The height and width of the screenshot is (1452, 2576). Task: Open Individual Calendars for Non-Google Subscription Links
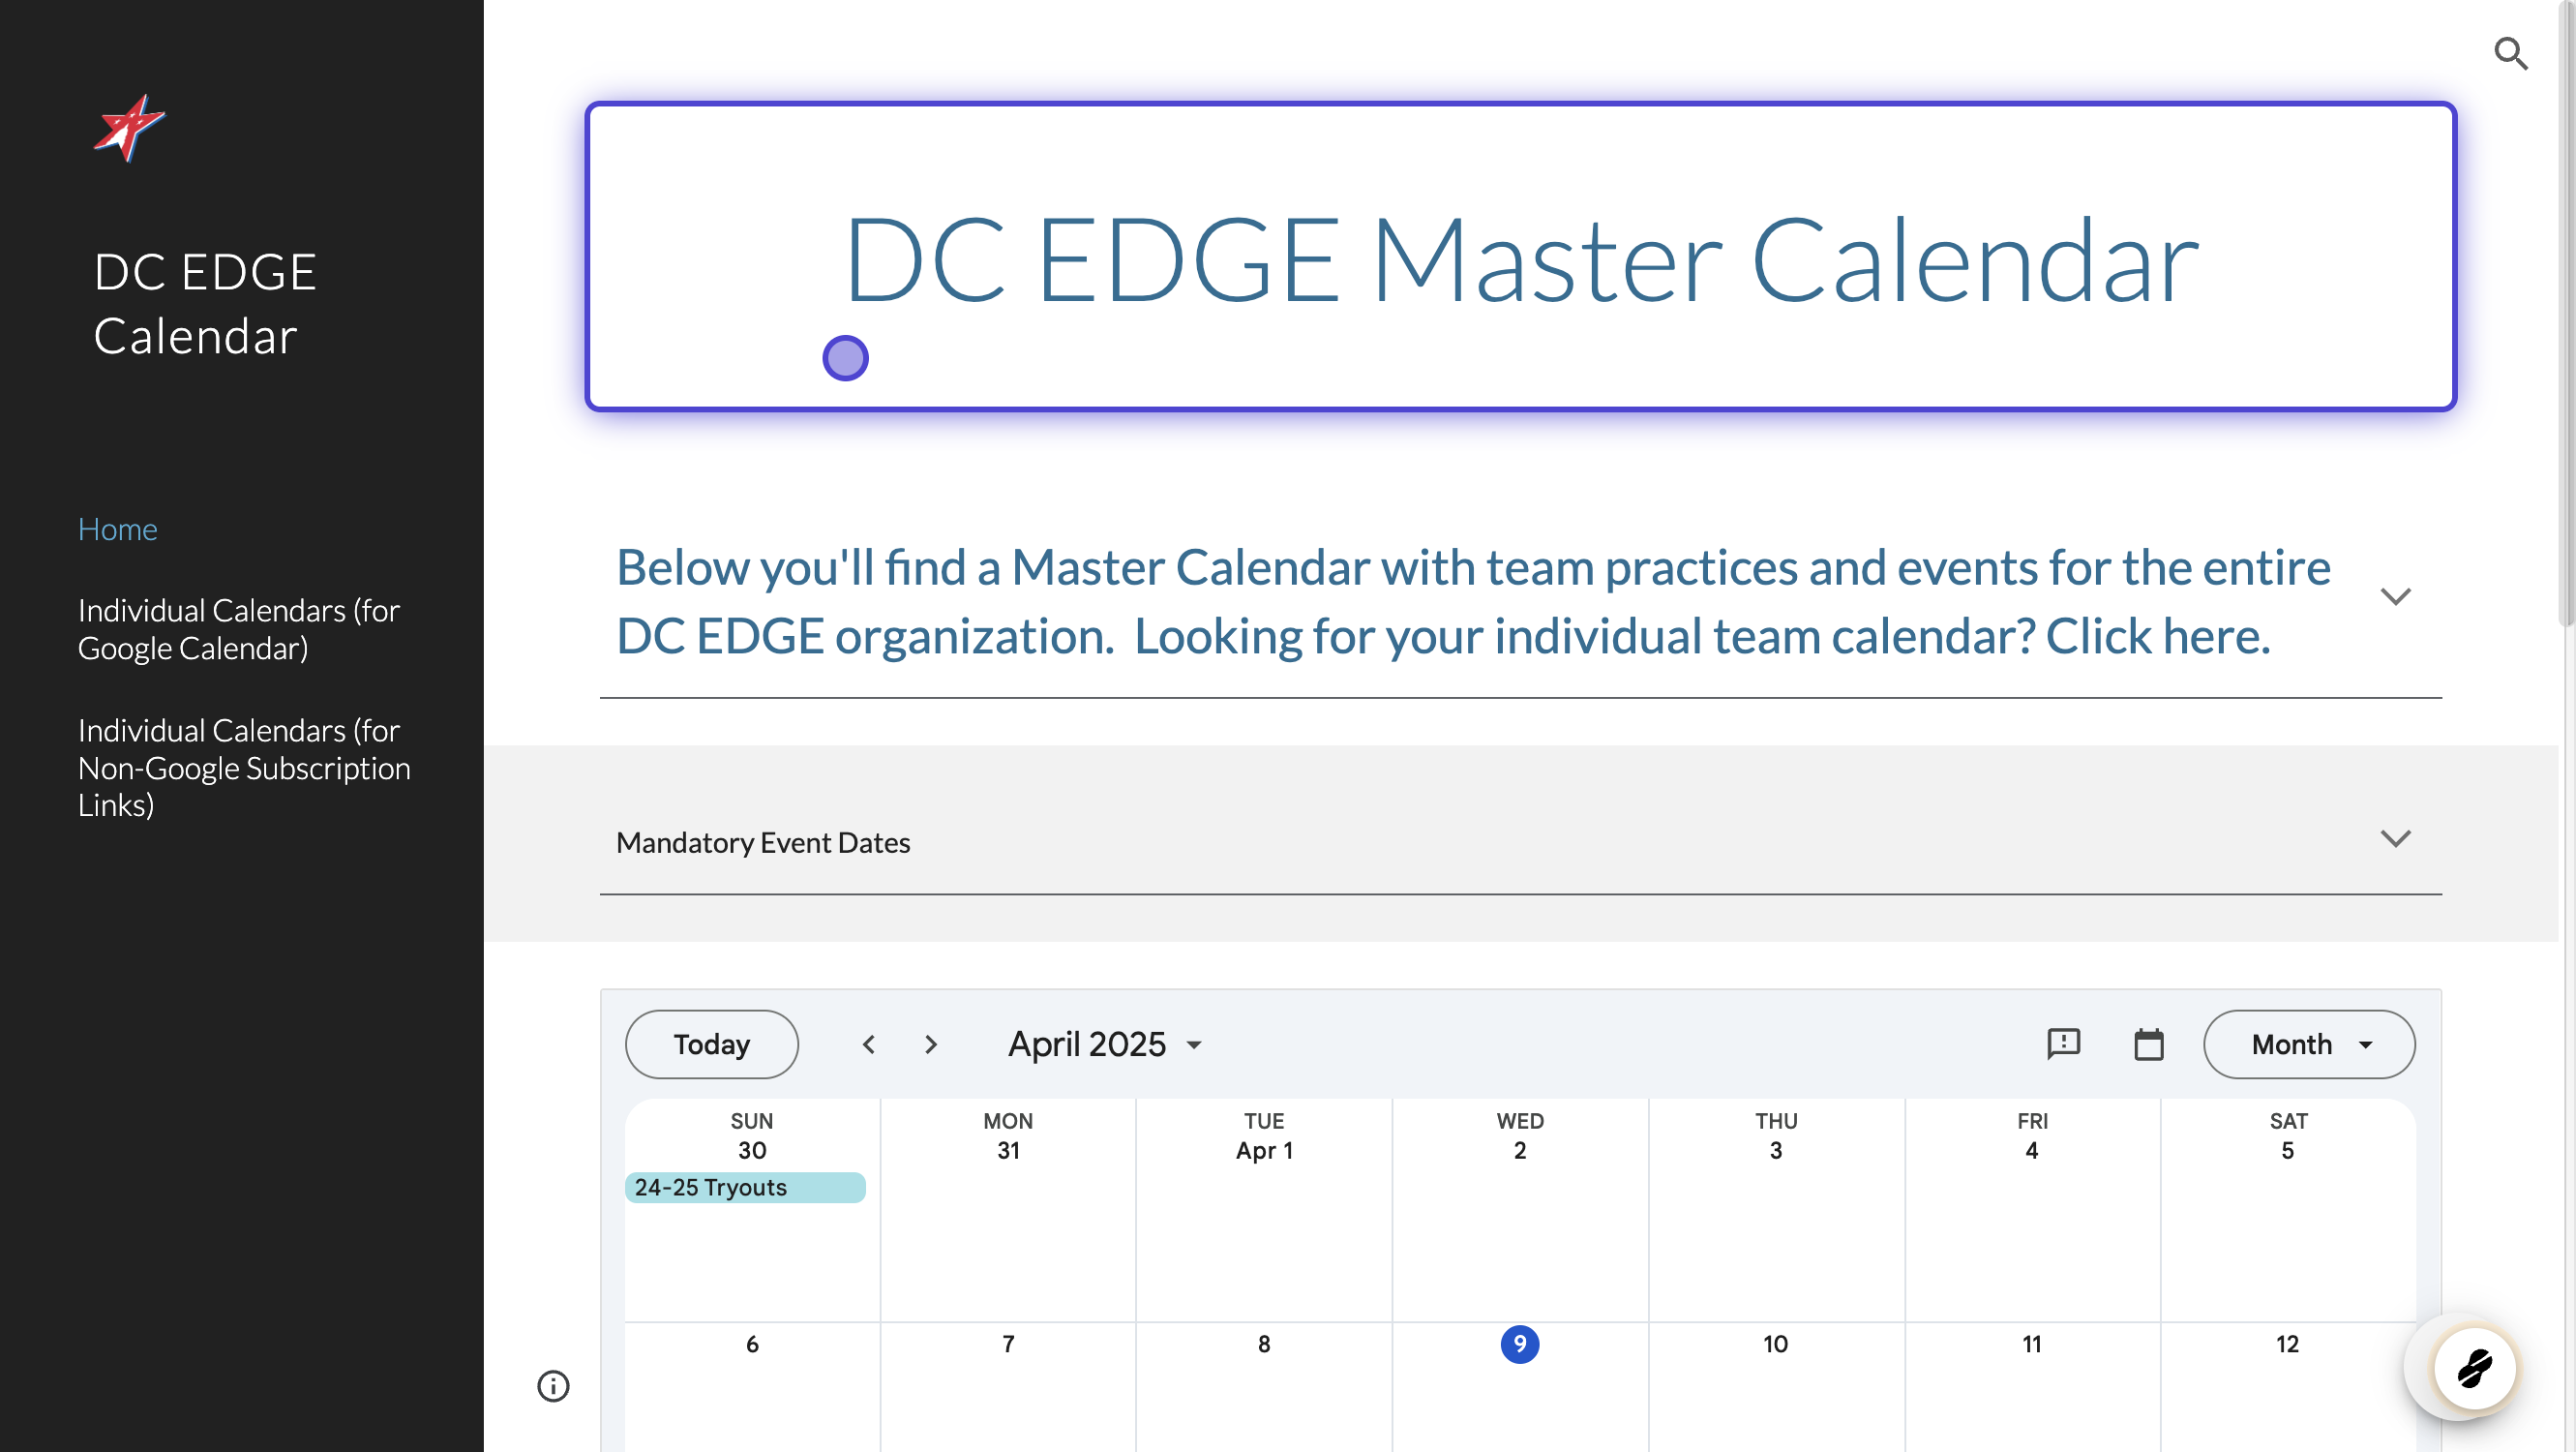(x=243, y=767)
